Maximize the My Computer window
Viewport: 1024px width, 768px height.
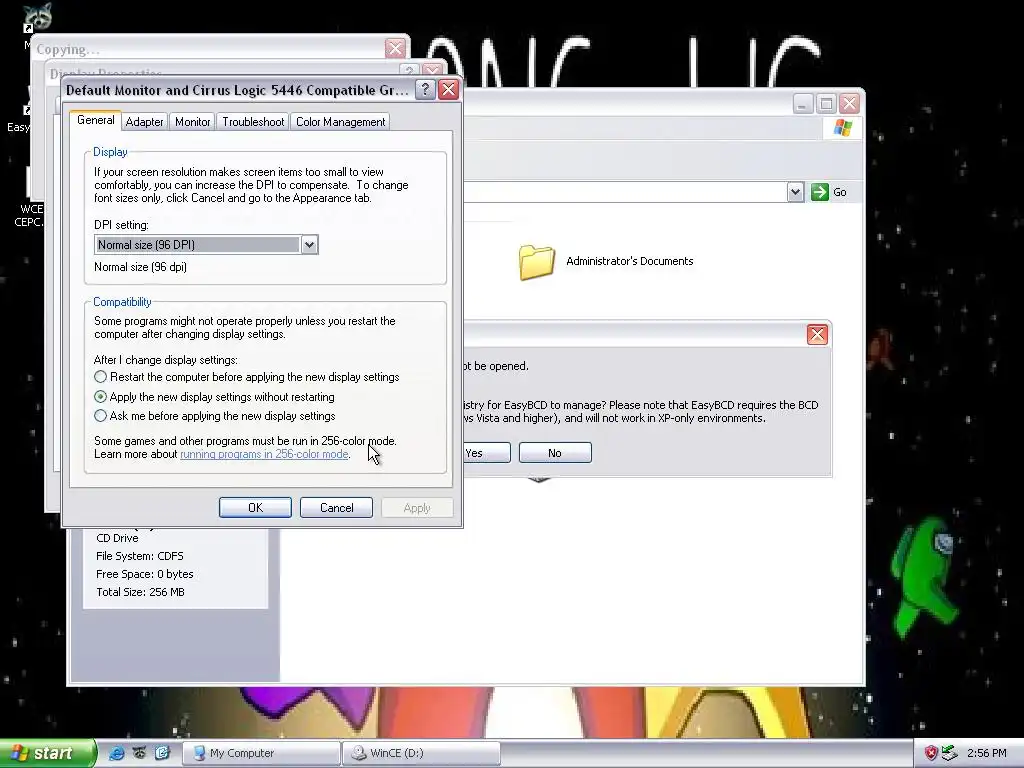coord(826,103)
